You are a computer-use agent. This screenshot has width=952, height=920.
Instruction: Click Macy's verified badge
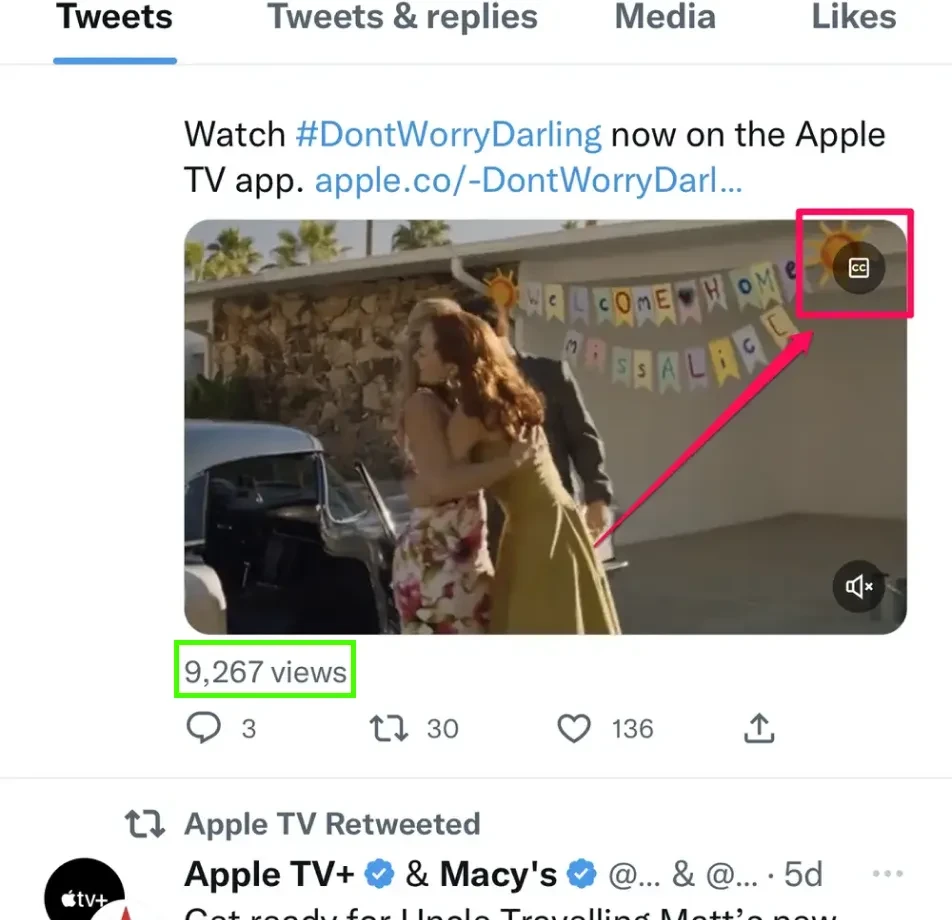tap(582, 875)
